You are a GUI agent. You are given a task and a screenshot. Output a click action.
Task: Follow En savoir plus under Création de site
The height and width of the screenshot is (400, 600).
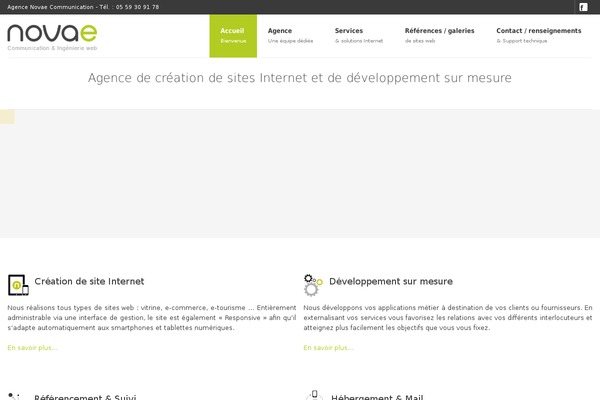point(33,348)
